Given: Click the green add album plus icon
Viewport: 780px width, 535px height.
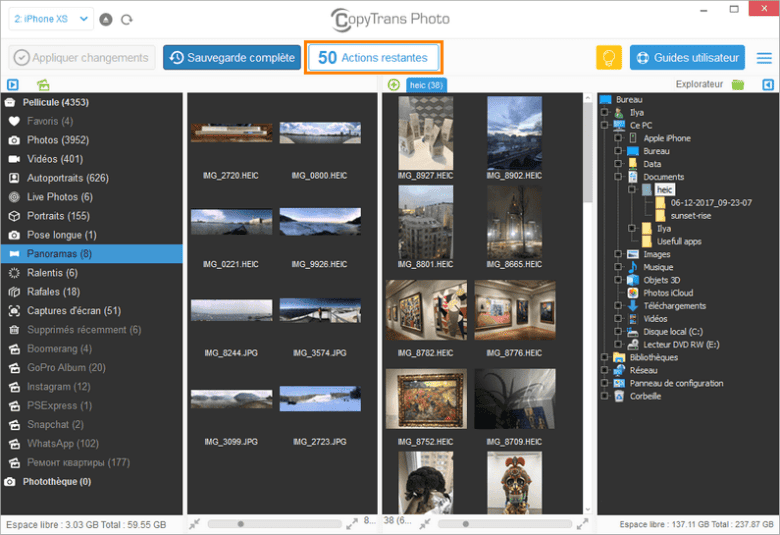Looking at the screenshot, I should coord(393,85).
